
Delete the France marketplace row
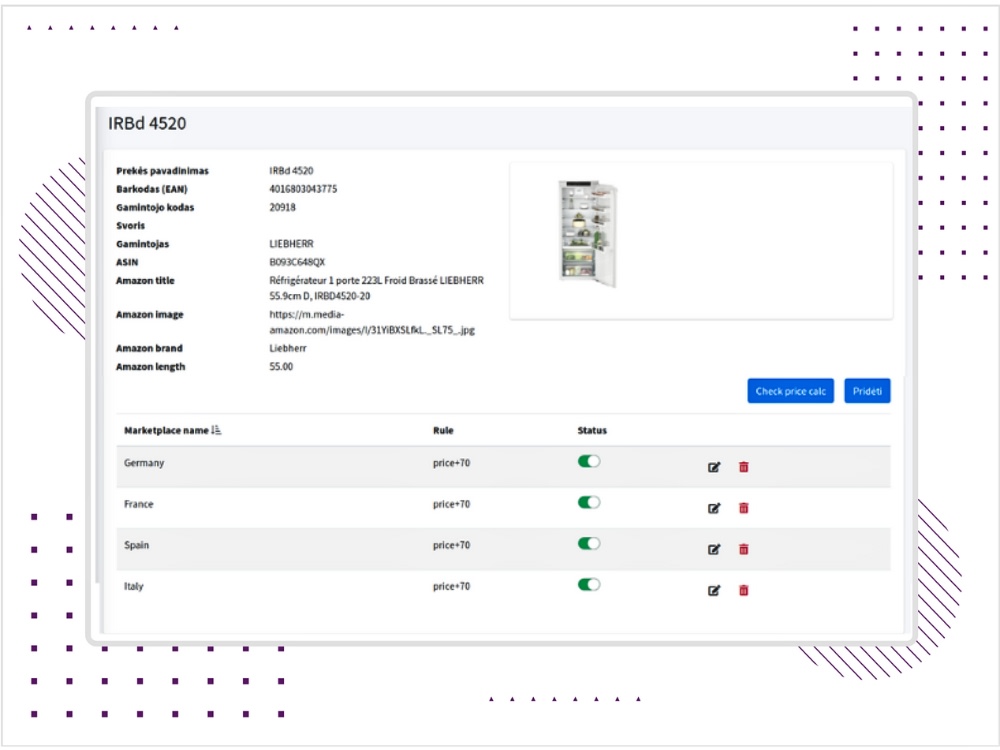(x=744, y=508)
